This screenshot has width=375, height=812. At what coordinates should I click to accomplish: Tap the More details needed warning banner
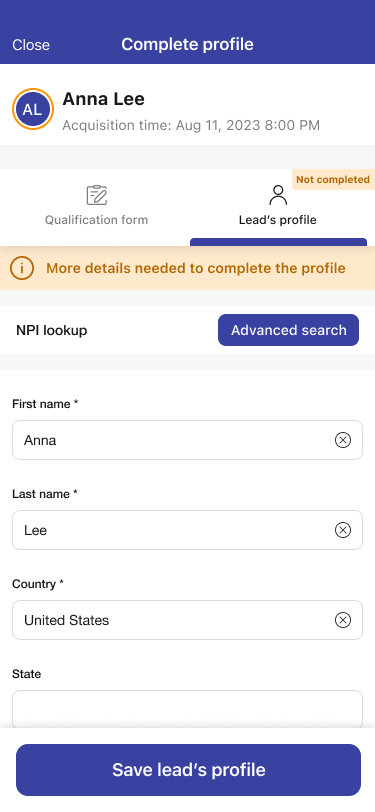tap(188, 268)
